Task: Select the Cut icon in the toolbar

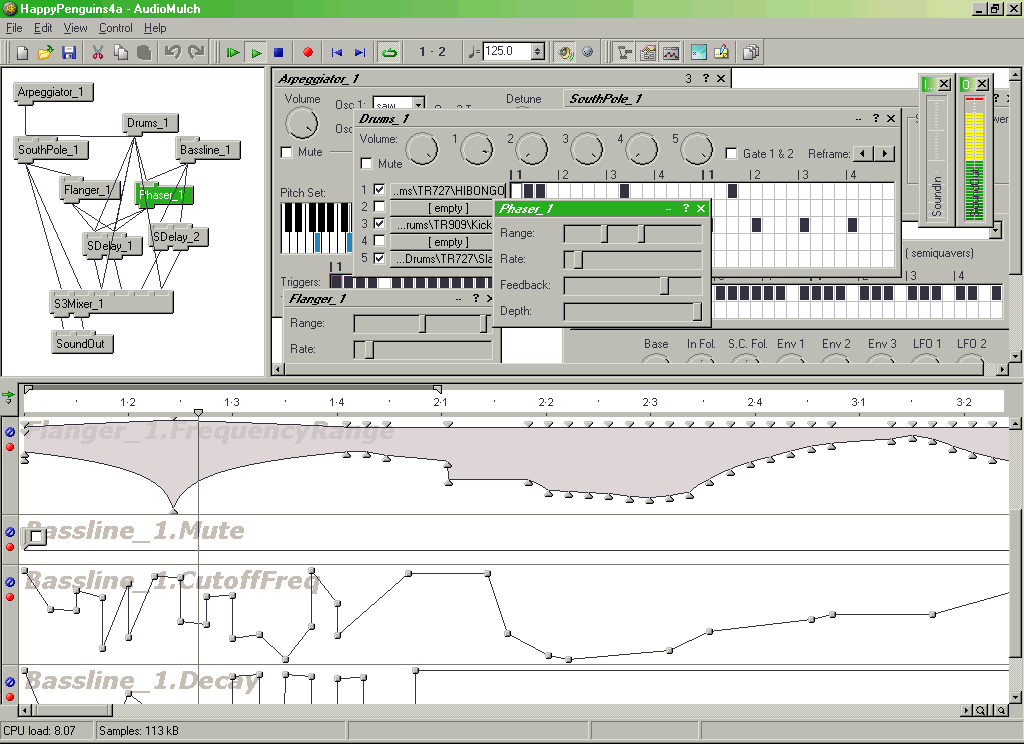Action: pyautogui.click(x=98, y=52)
